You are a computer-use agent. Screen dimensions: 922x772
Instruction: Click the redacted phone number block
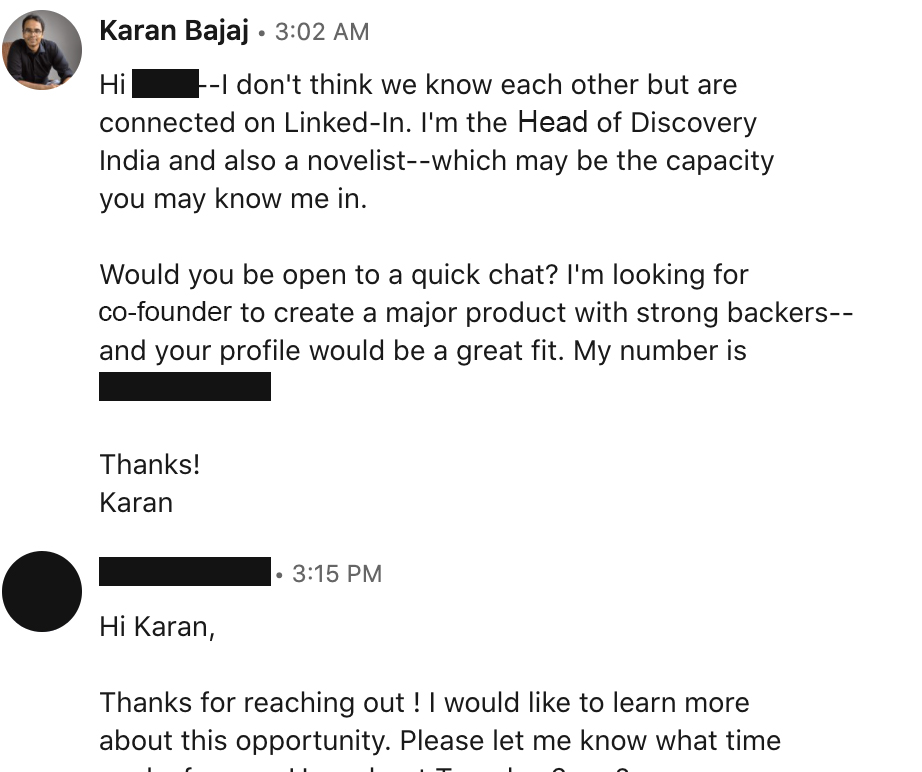[x=185, y=386]
